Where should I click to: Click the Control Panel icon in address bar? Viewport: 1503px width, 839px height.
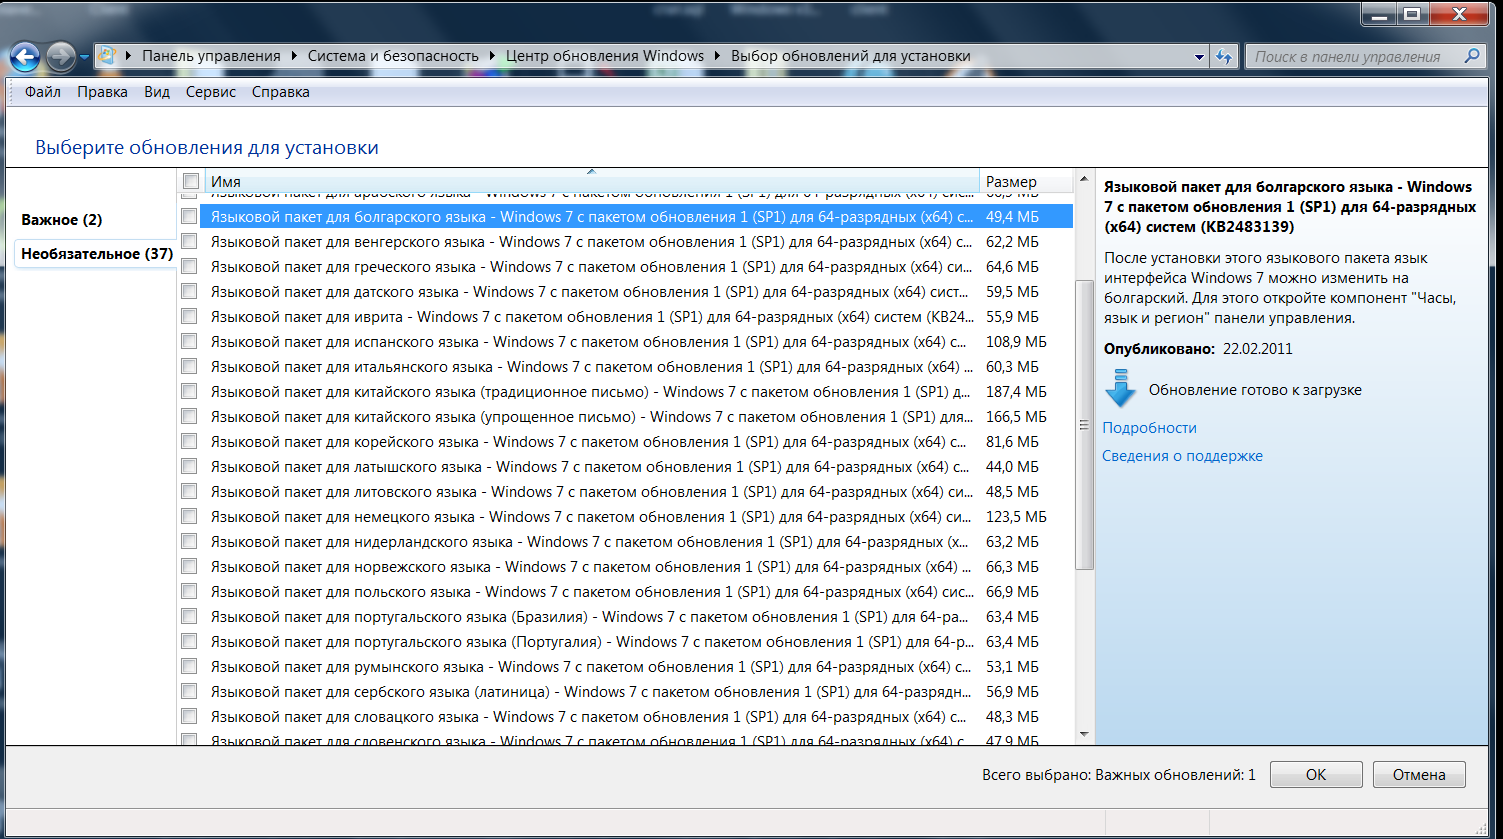[x=106, y=56]
